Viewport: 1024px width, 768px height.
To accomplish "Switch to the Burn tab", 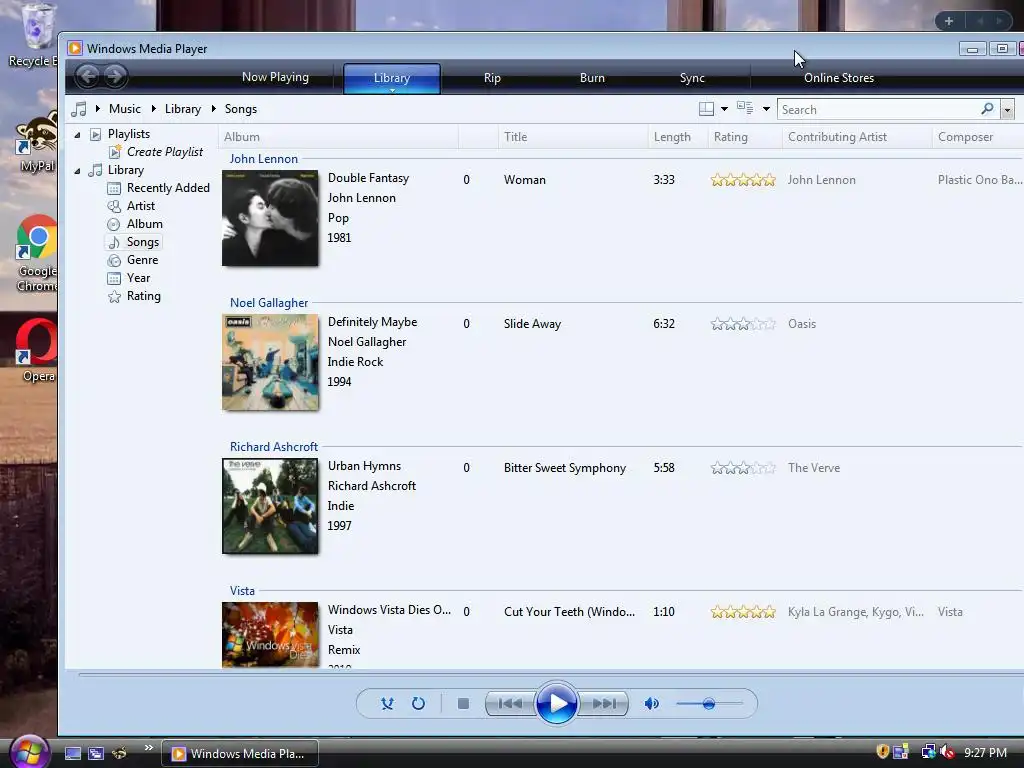I will (592, 78).
